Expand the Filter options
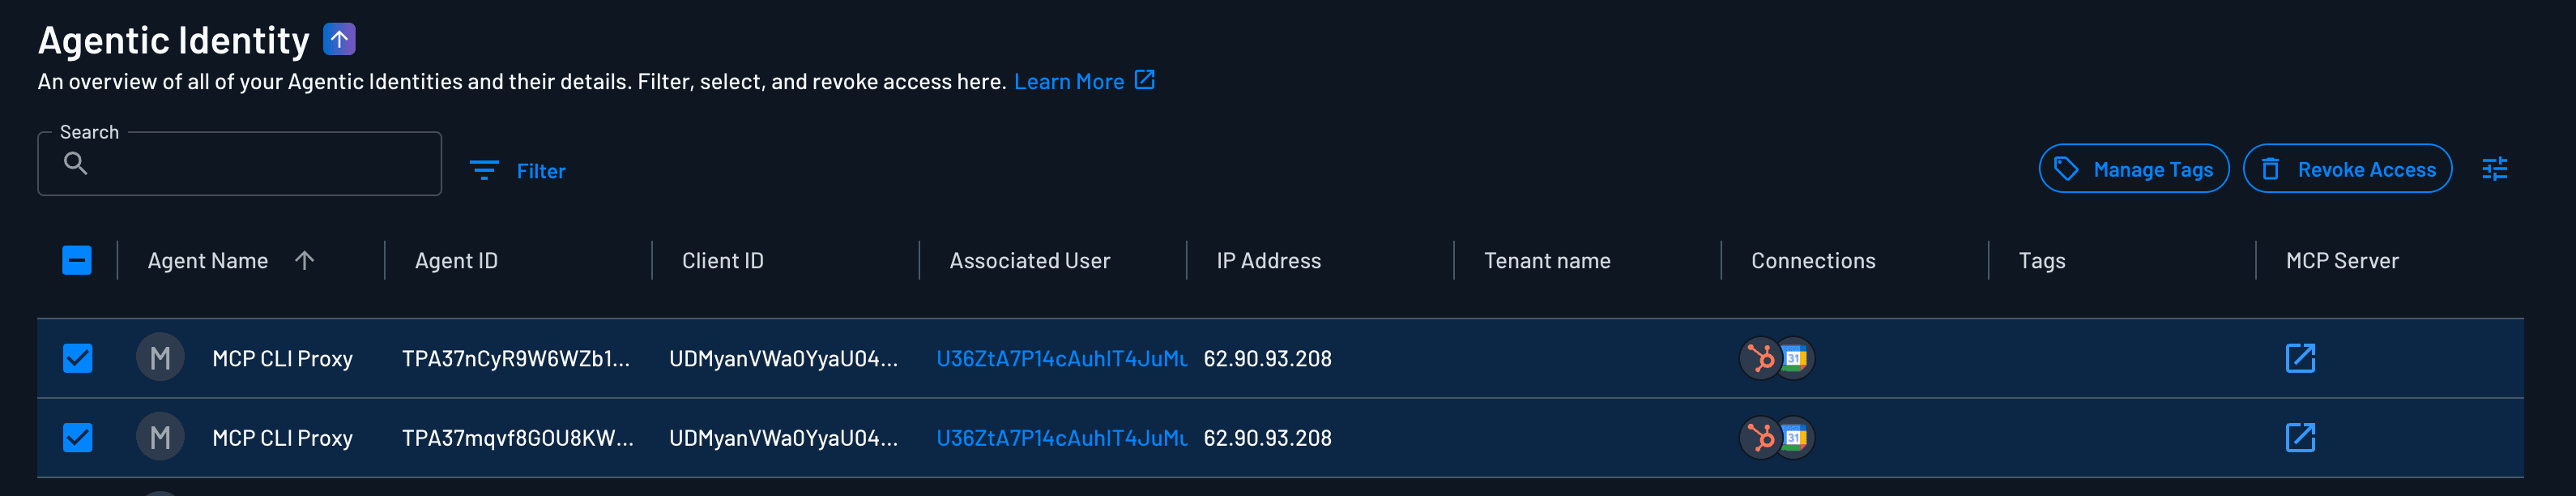Image resolution: width=2576 pixels, height=496 pixels. click(x=518, y=171)
